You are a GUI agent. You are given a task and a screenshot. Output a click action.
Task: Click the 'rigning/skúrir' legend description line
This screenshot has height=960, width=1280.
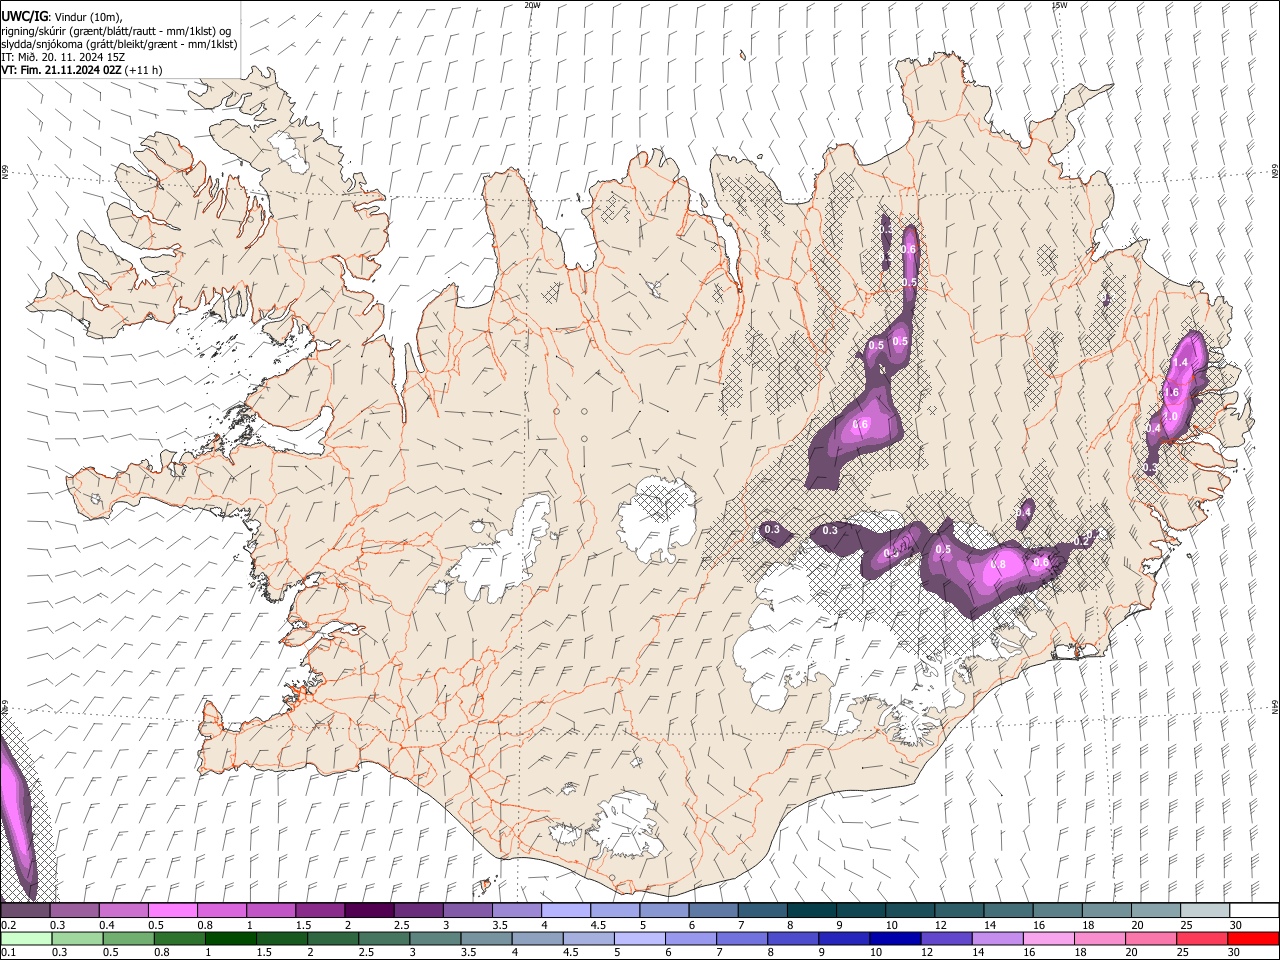(x=115, y=31)
